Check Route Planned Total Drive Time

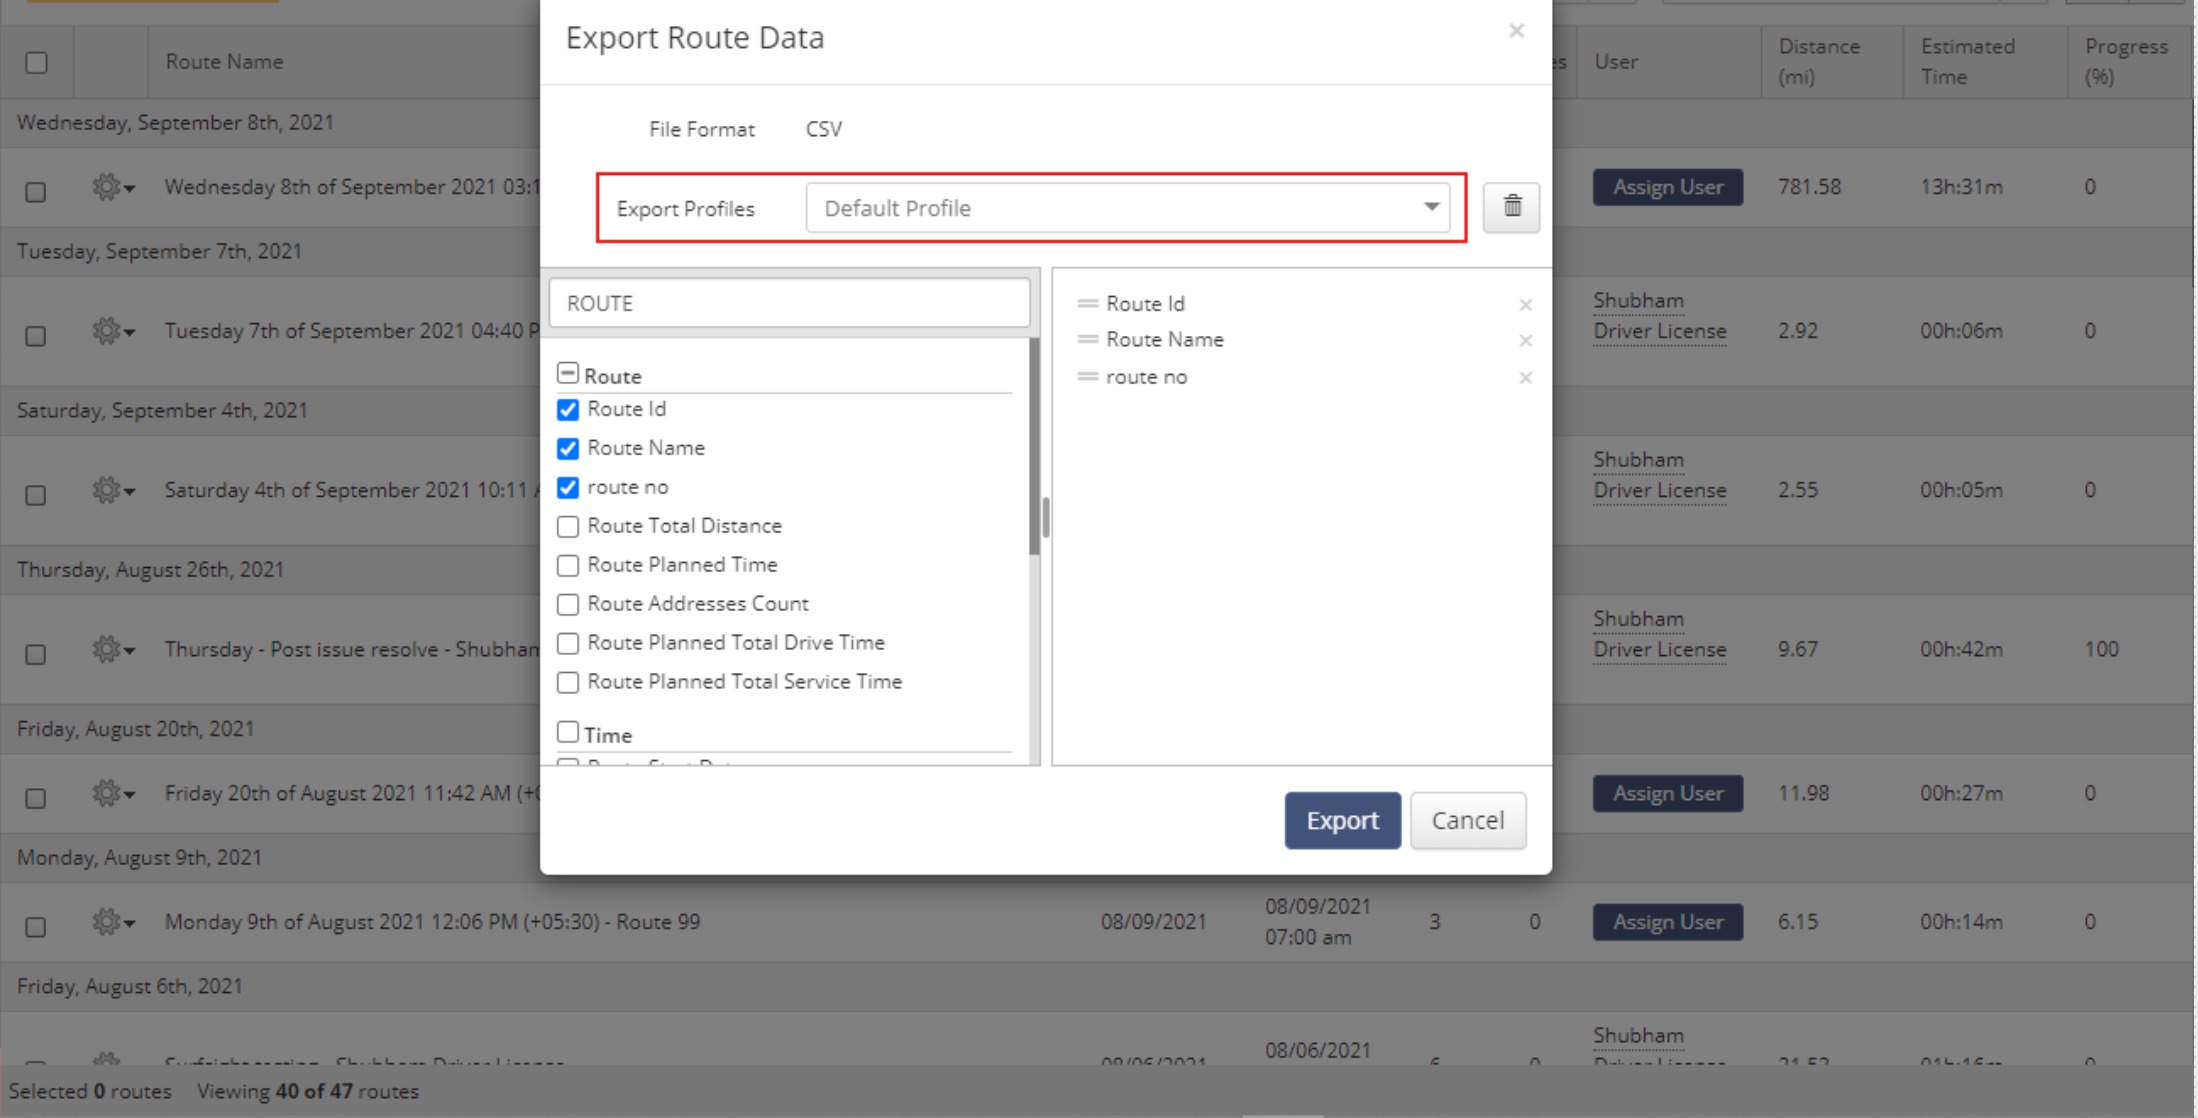click(x=568, y=644)
